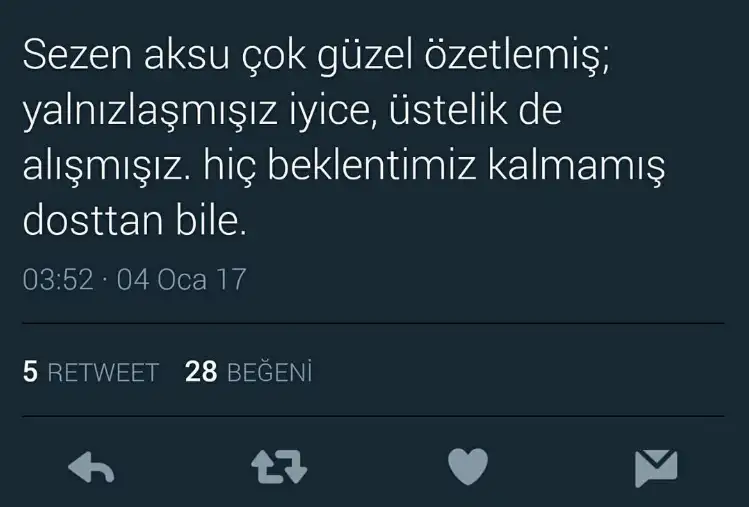This screenshot has width=749, height=507.
Task: Click the word "kalmamış" in the tweet
Action: click(x=576, y=167)
